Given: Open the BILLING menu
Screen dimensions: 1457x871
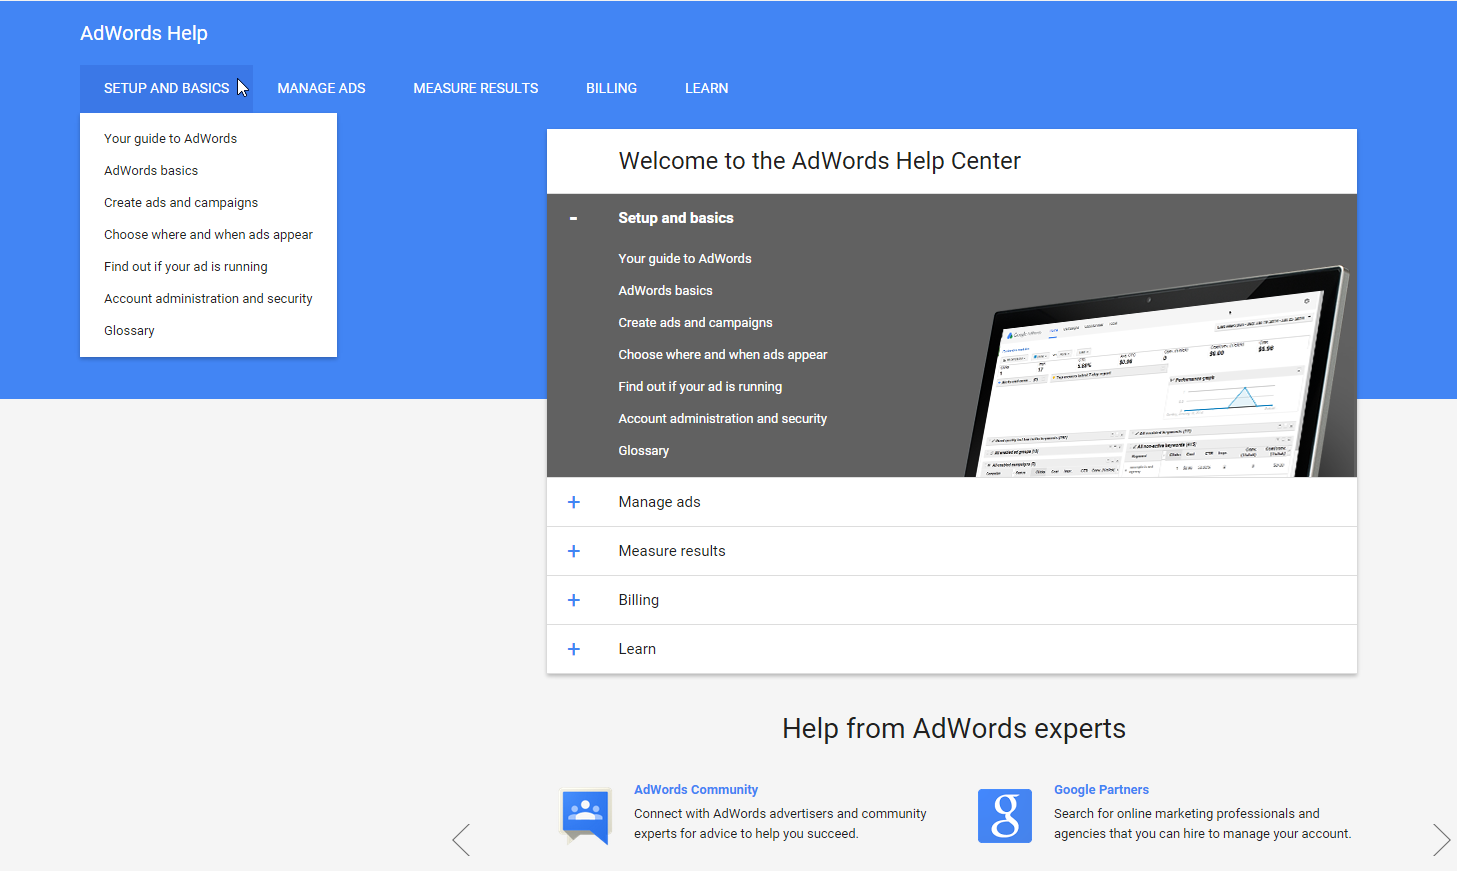Looking at the screenshot, I should click(611, 88).
